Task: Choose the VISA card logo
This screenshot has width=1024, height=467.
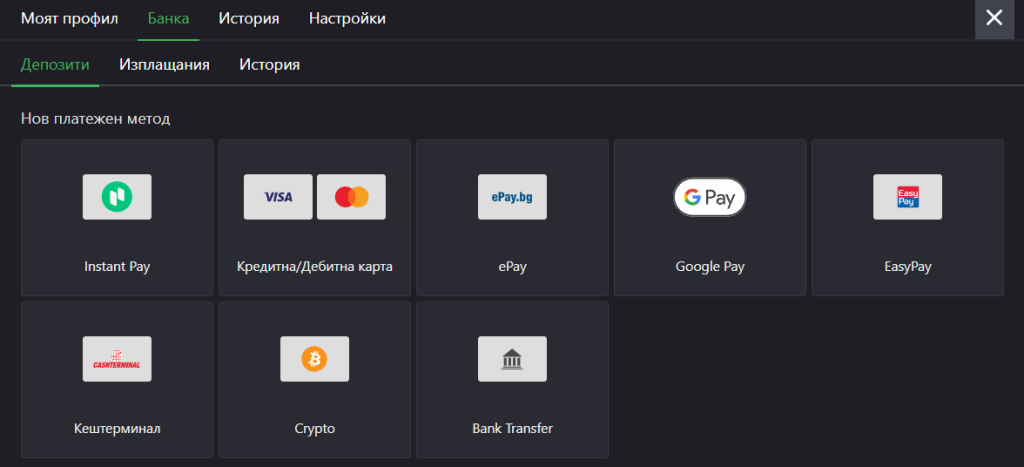Action: click(278, 197)
